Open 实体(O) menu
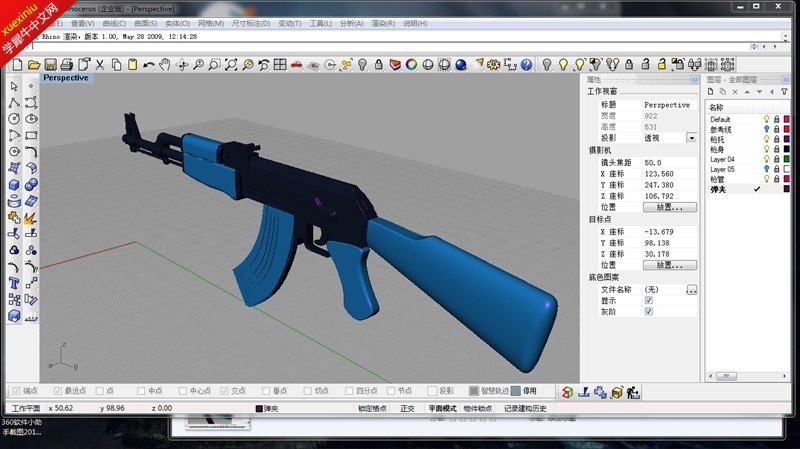The width and height of the screenshot is (800, 449). [x=178, y=23]
